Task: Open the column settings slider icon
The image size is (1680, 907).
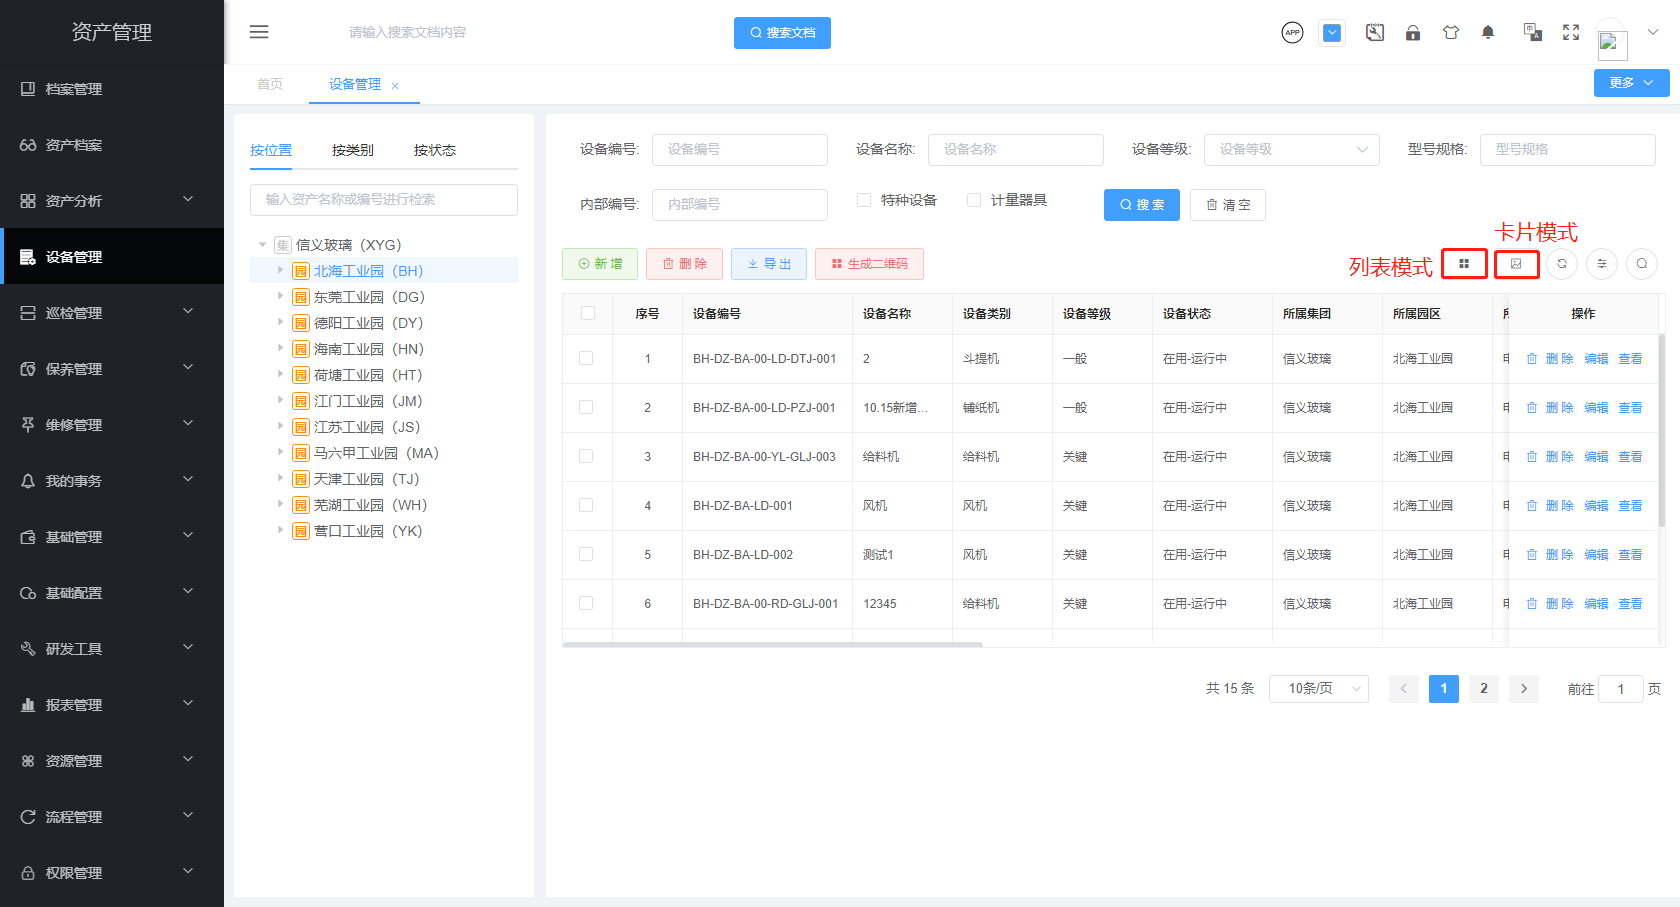Action: tap(1602, 264)
